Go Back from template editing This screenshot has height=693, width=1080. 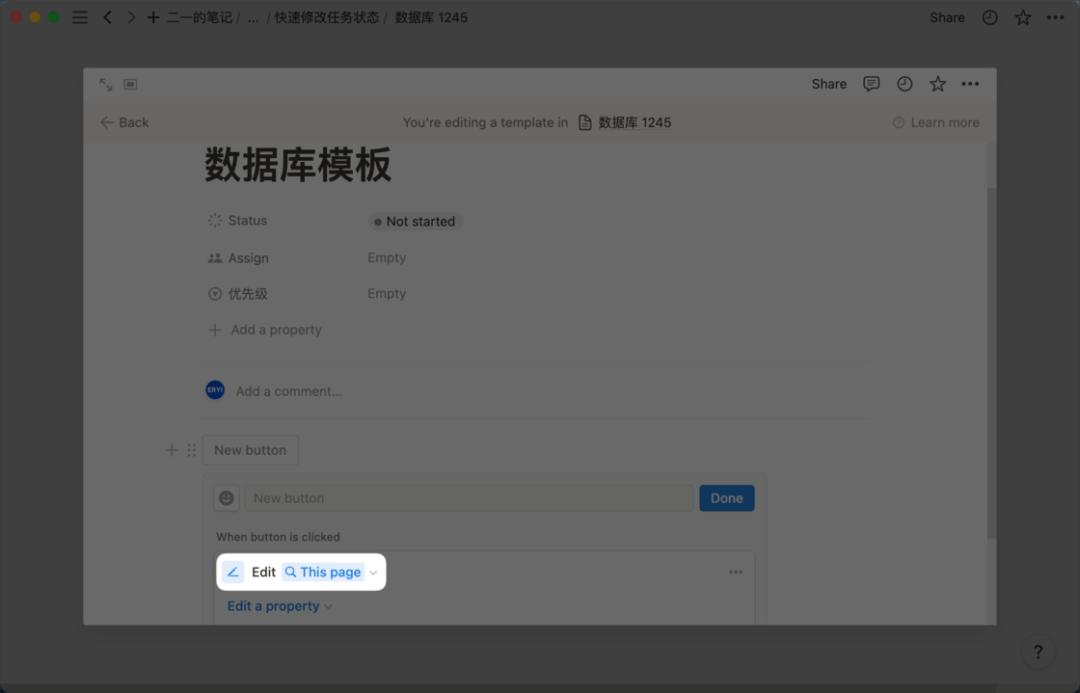click(125, 123)
